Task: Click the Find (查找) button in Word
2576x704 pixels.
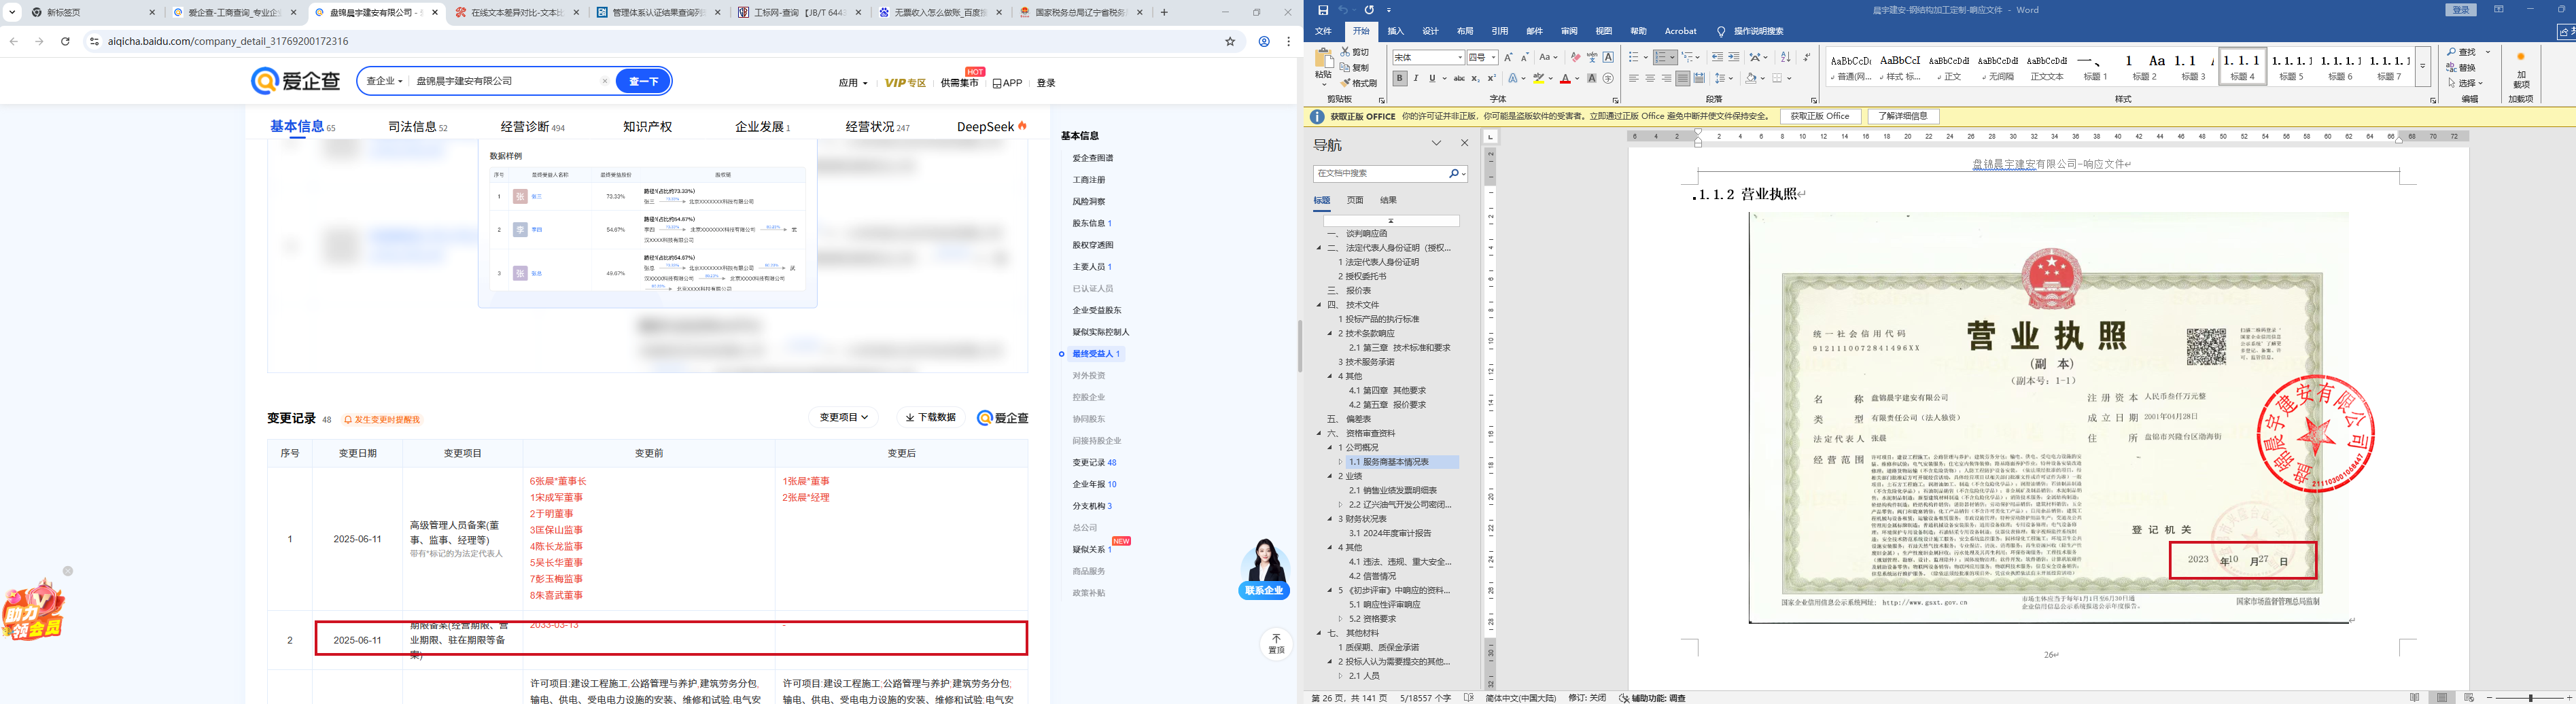Action: [x=2462, y=52]
